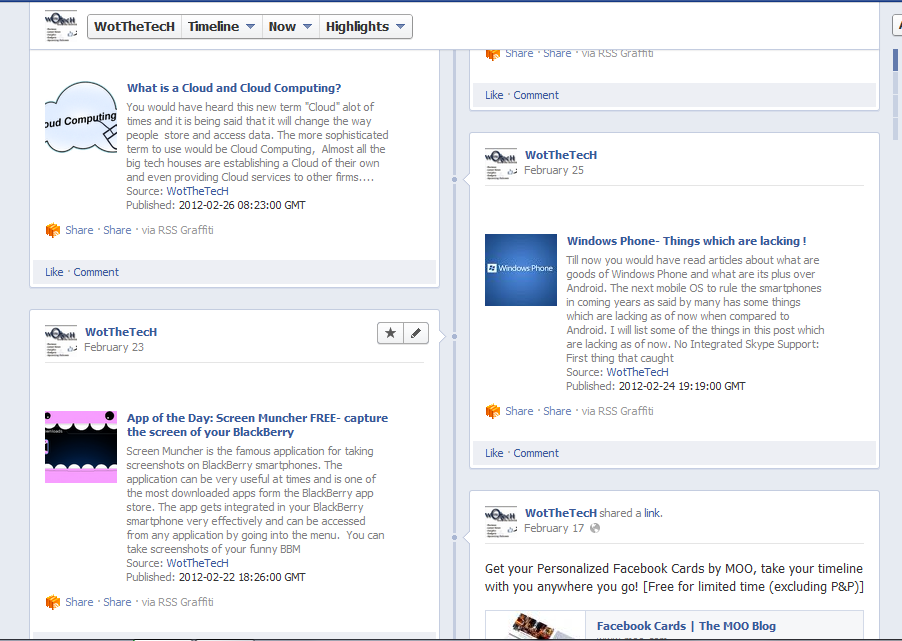Screen dimensions: 902x641
Task: Click timeline marker dot for February 23 post
Action: pyautogui.click(x=454, y=336)
